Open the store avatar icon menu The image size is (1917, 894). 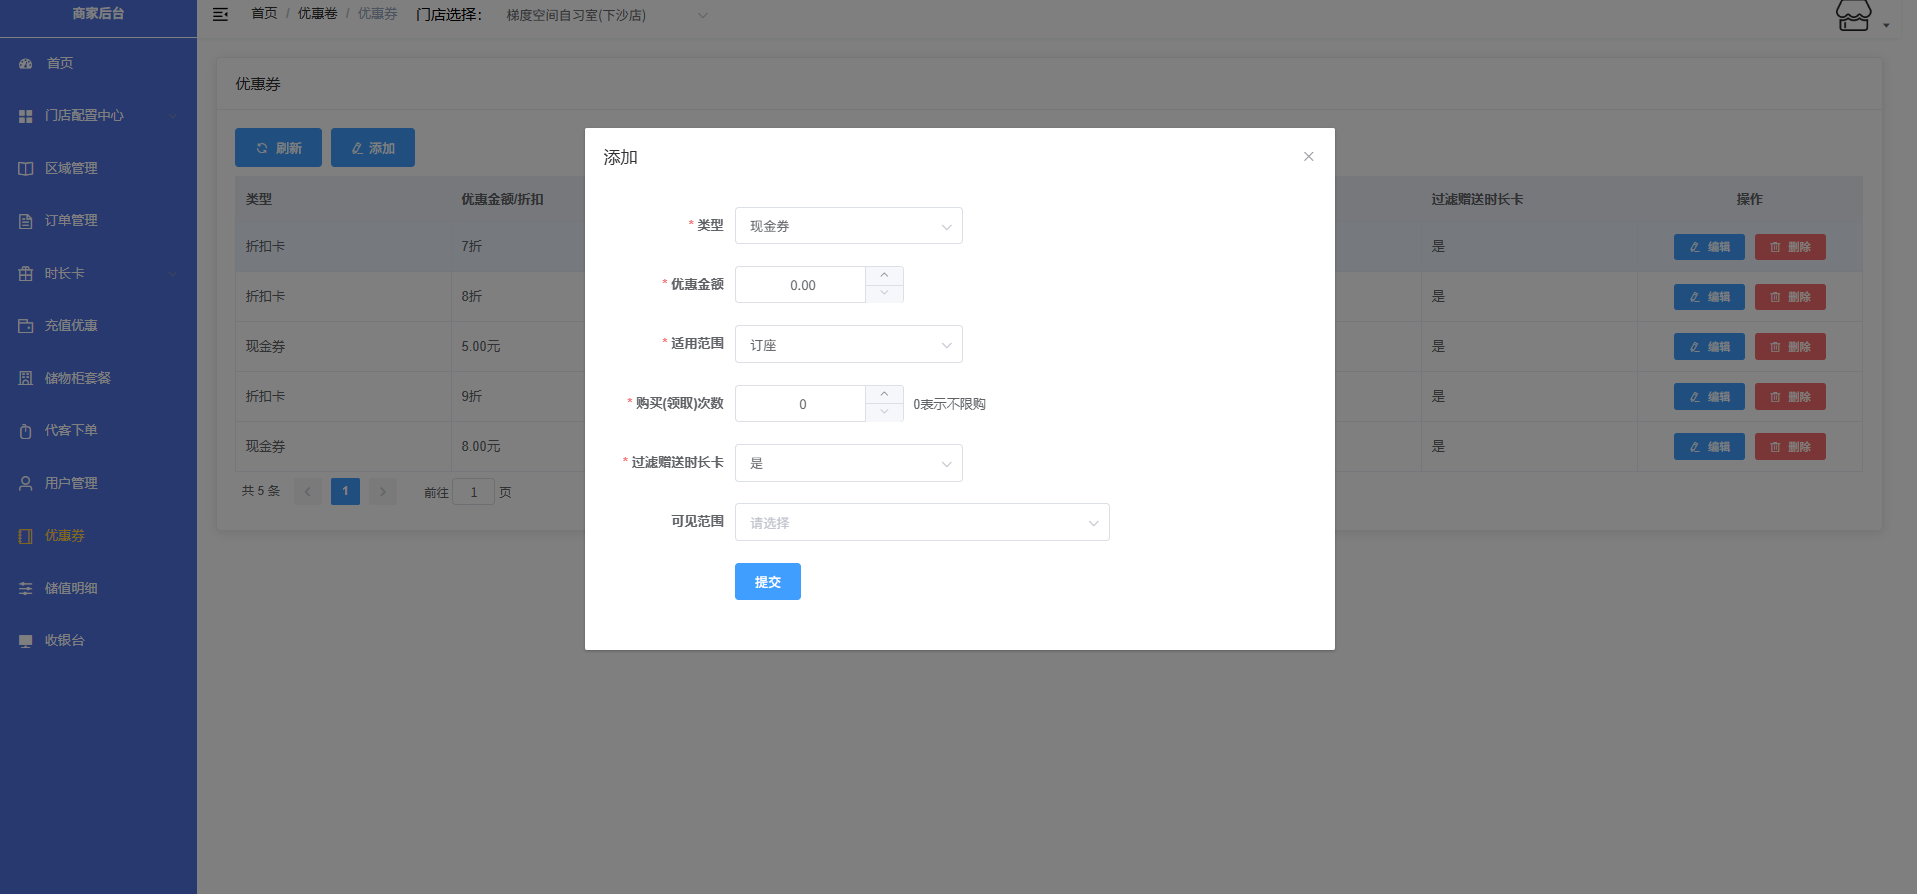pos(1853,16)
